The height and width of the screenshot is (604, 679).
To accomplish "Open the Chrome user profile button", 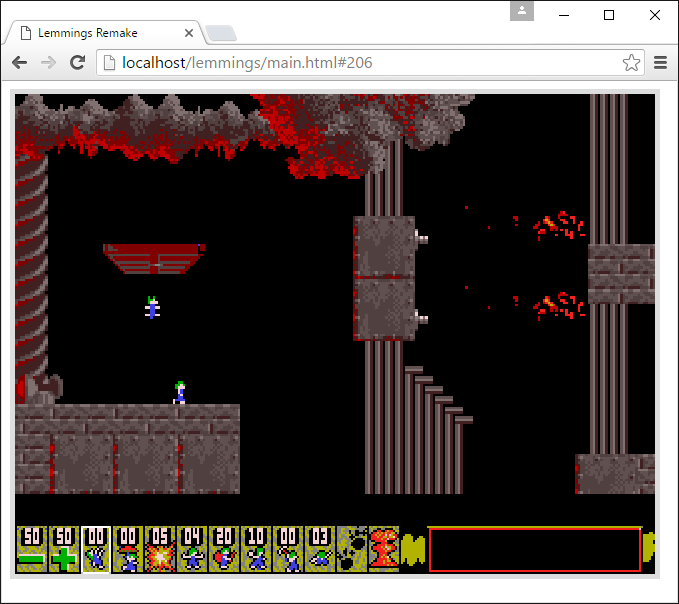I will 522,11.
